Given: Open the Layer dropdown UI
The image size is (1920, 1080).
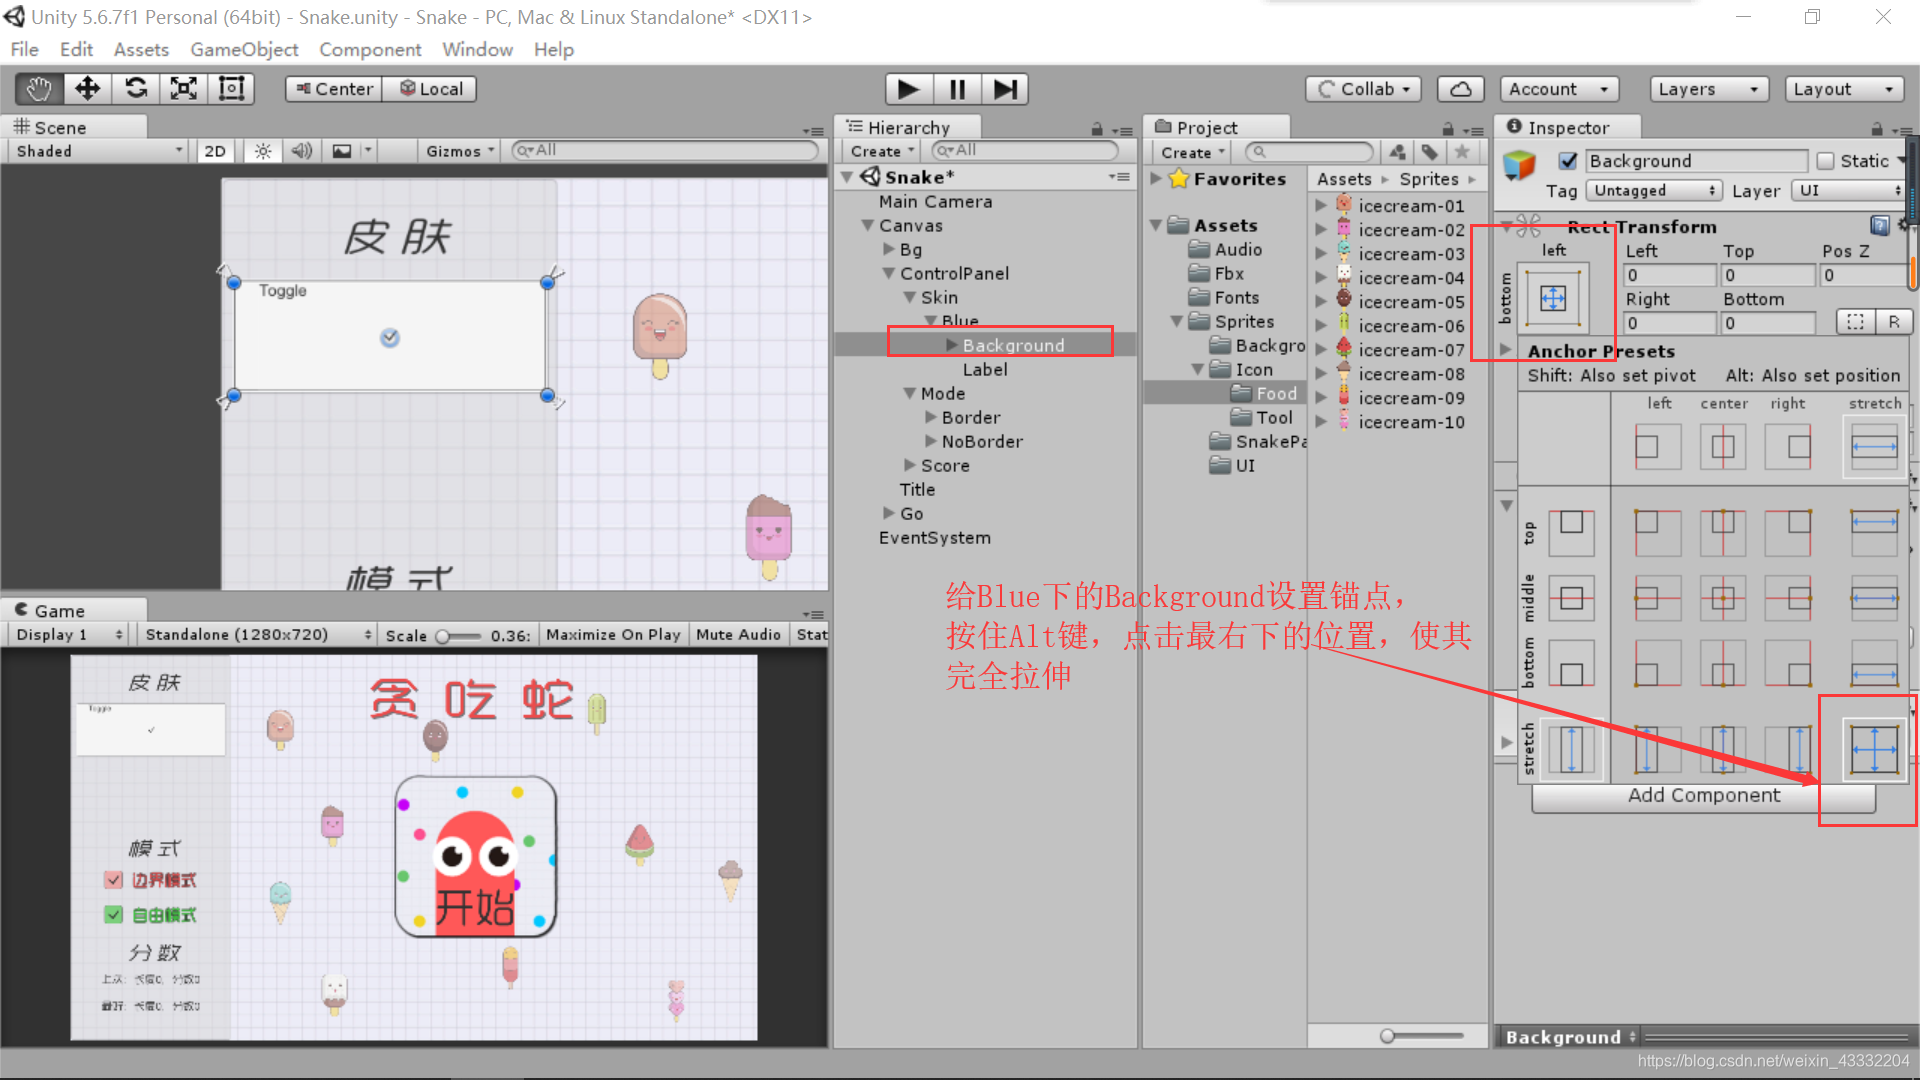Looking at the screenshot, I should (1850, 190).
